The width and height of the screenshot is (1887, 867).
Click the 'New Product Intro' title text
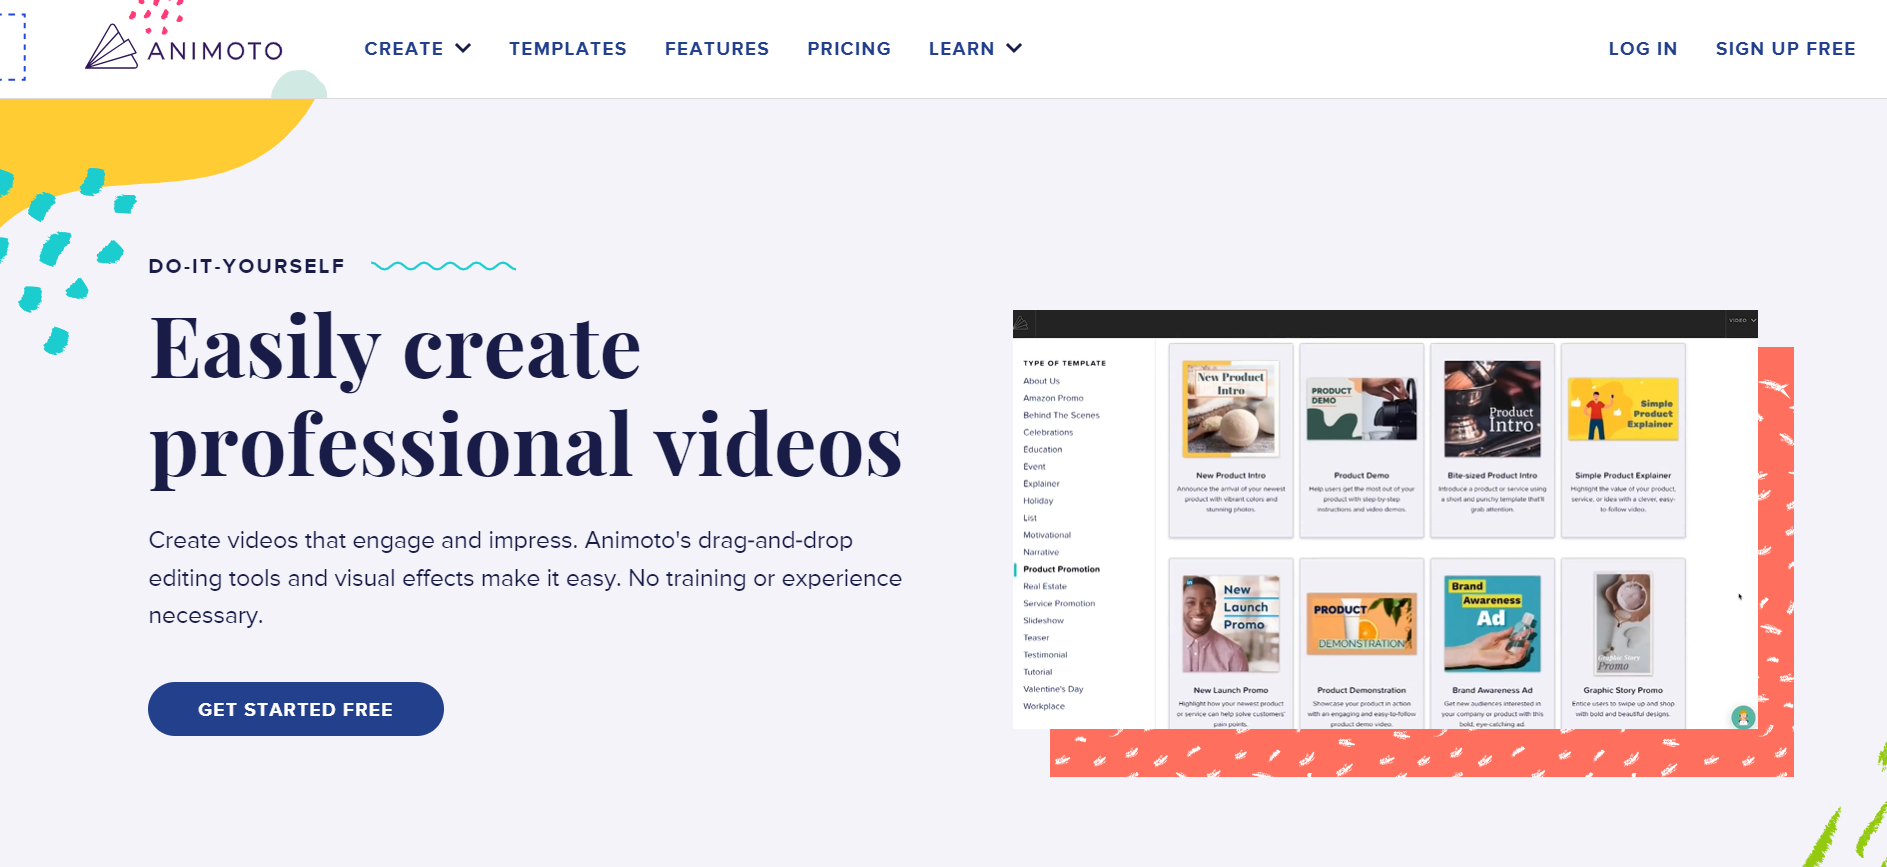(1231, 476)
